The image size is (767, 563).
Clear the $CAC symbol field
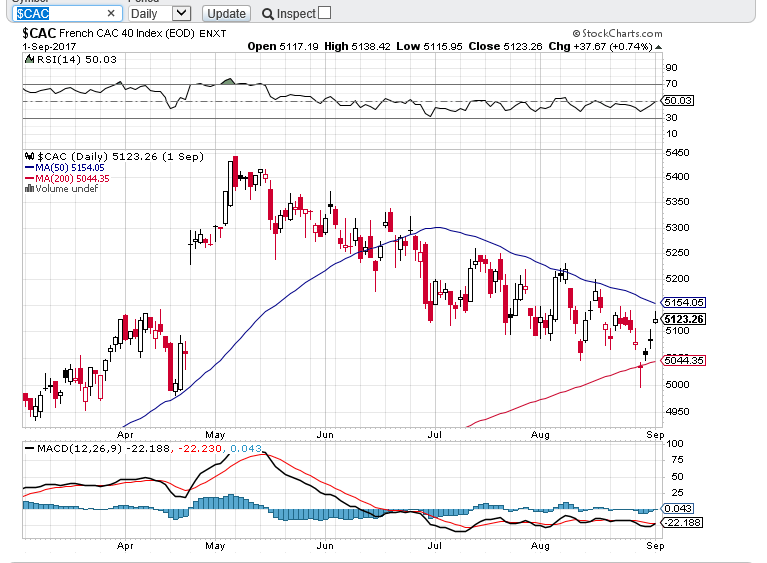point(111,13)
